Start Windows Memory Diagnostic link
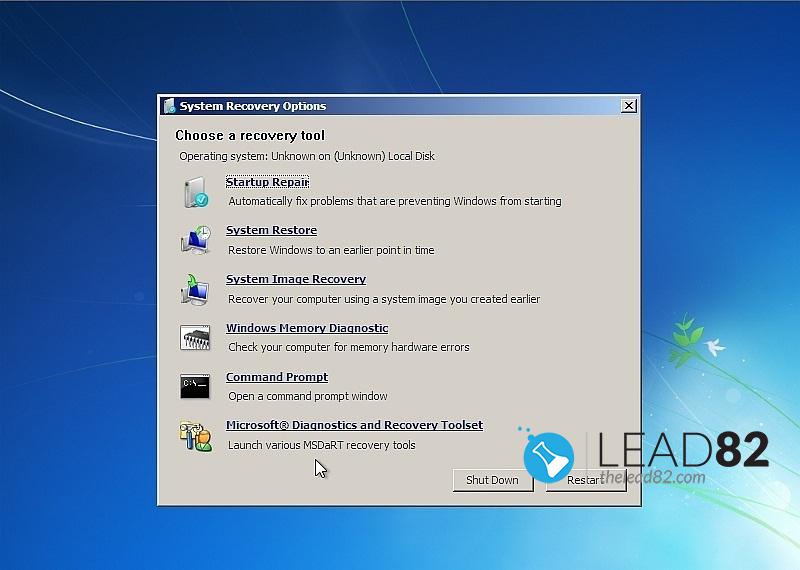 coord(307,328)
